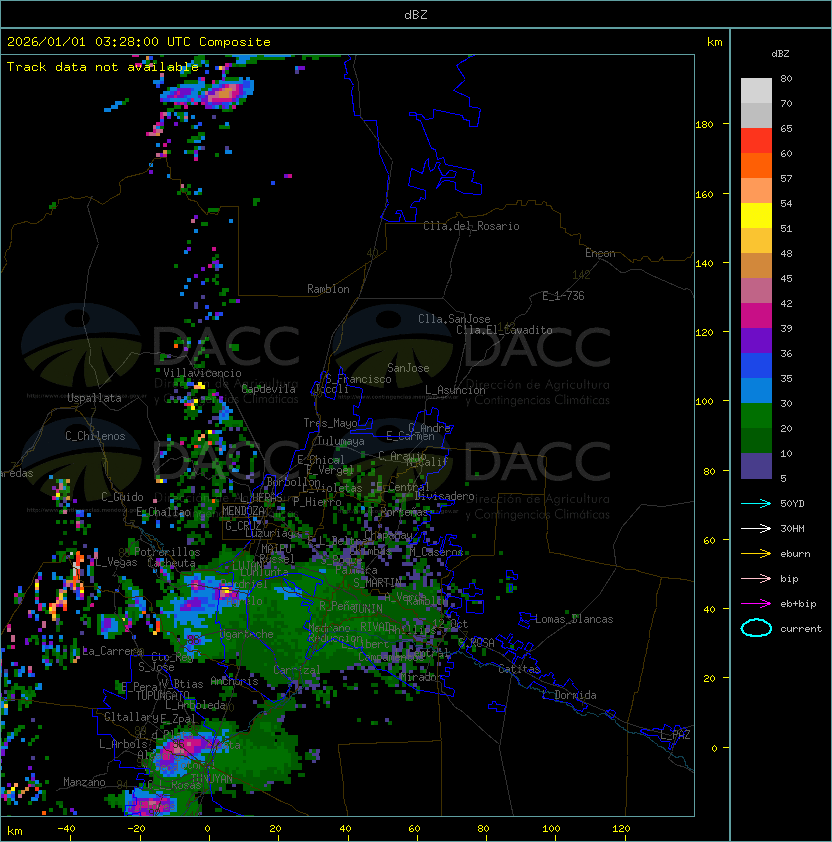This screenshot has width=832, height=842.
Task: Click the 'Clla.El_Cavadito' map label
Action: pyautogui.click(x=504, y=330)
